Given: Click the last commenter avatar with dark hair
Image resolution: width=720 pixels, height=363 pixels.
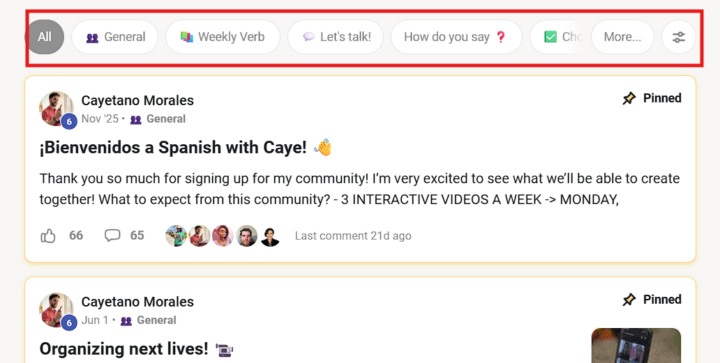Looking at the screenshot, I should click(x=270, y=236).
